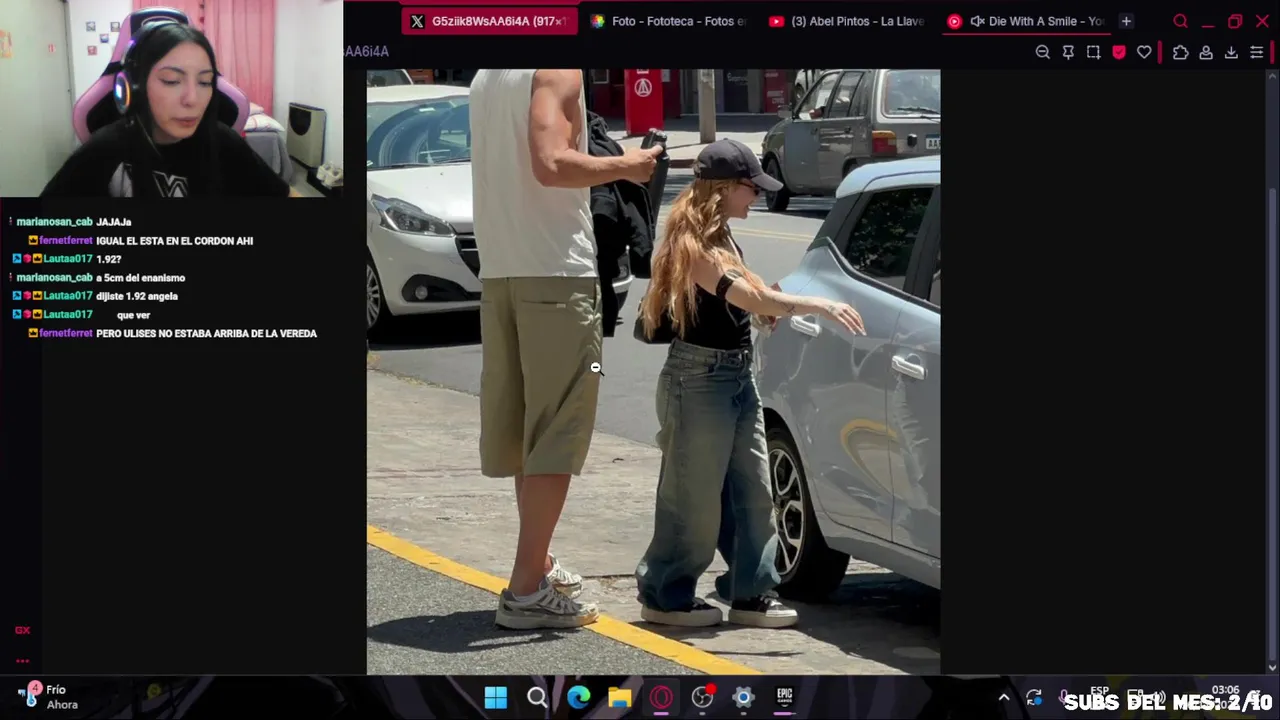The image size is (1280, 720).
Task: Switch to the Abel Pintos - La Llave tab
Action: point(848,21)
